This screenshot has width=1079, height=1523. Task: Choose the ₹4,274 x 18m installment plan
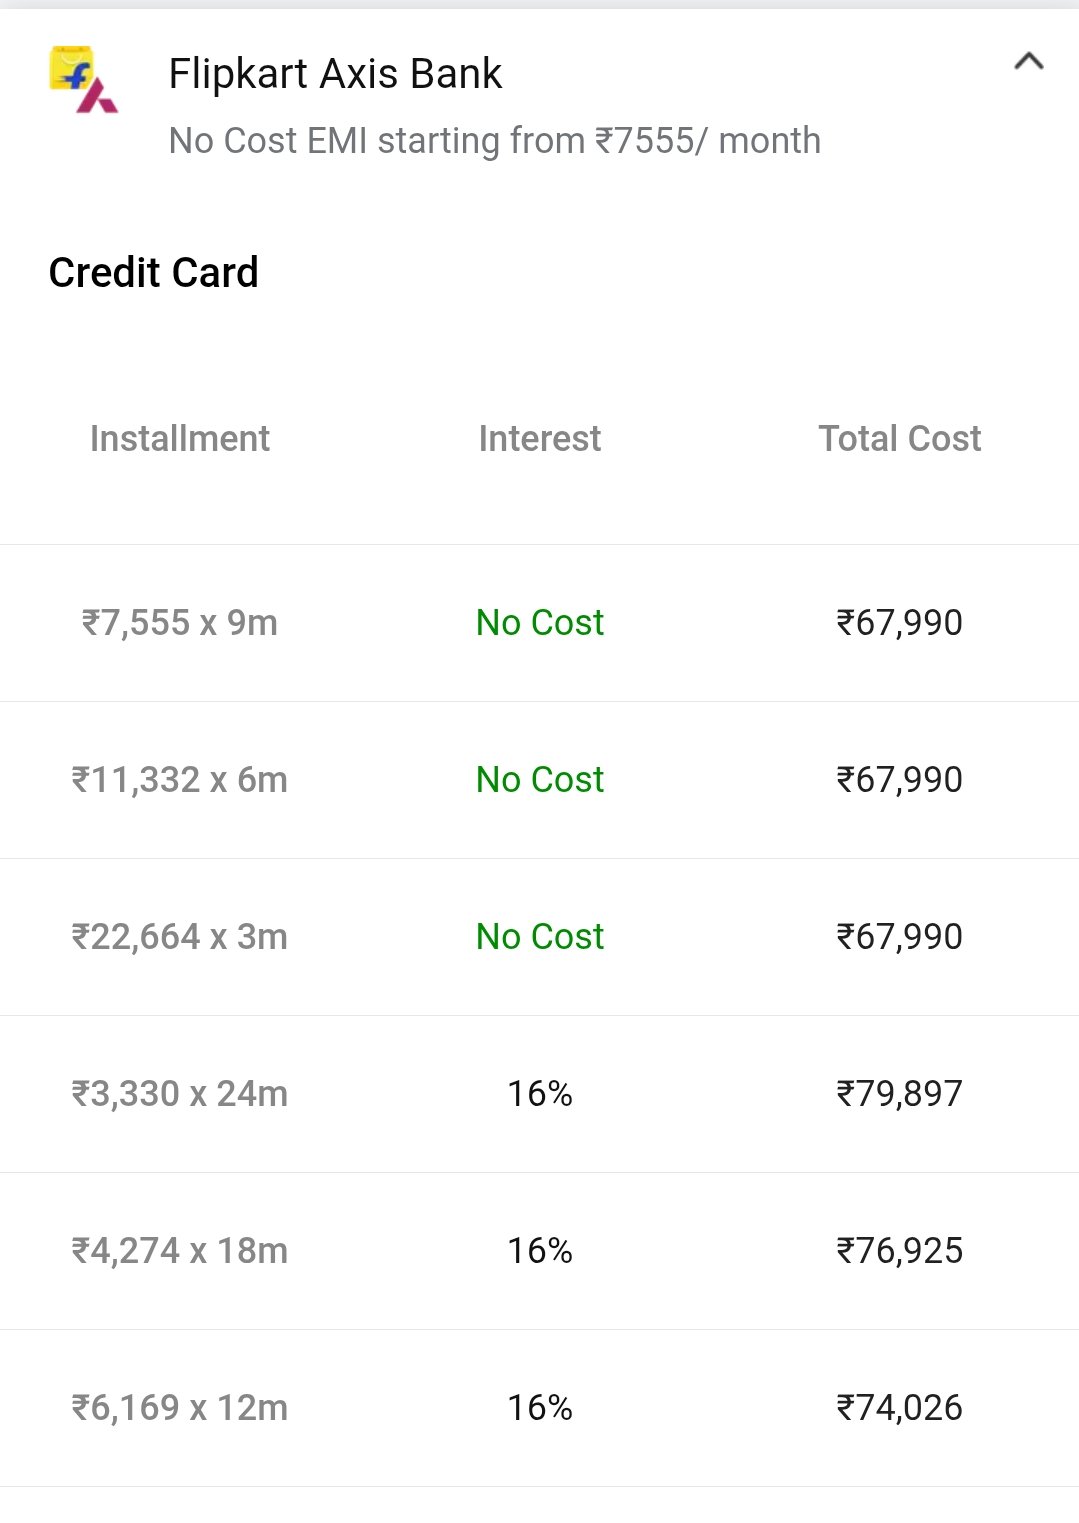[540, 1251]
